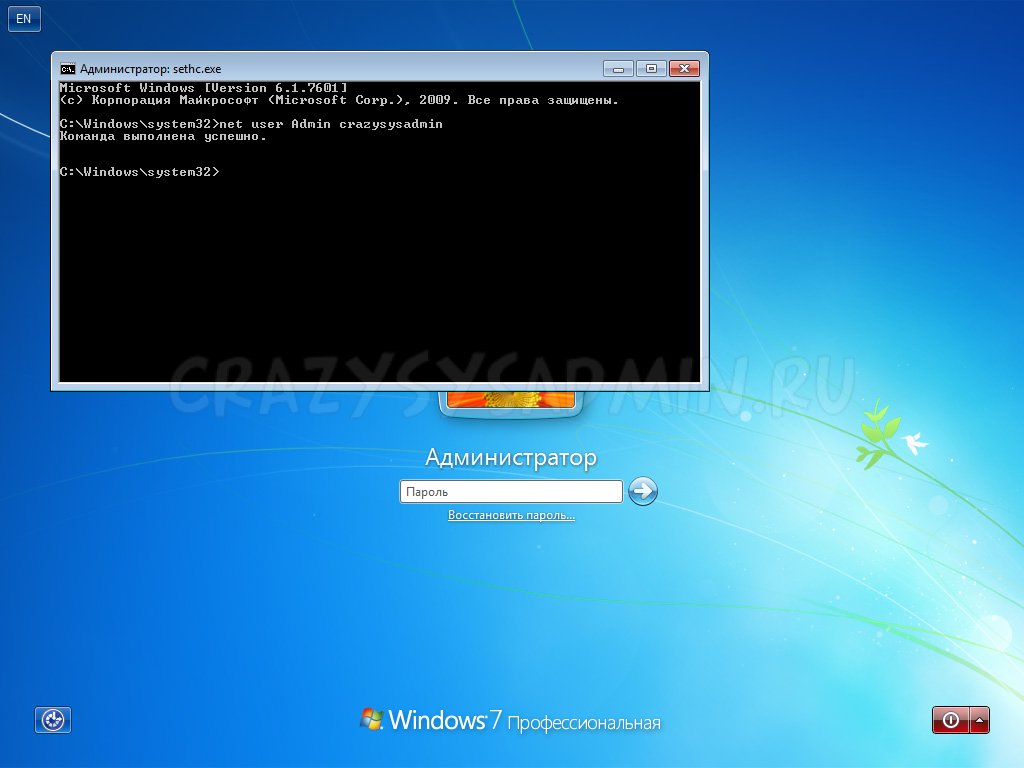Maximize the sethc.exe console window

(x=652, y=68)
